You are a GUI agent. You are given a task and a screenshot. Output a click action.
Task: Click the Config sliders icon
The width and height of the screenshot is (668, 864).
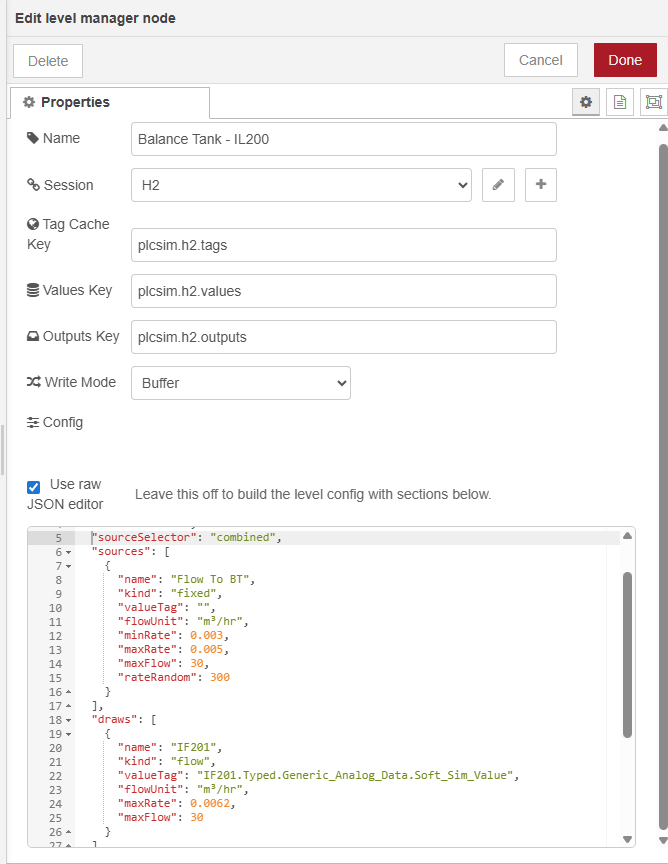[x=33, y=423]
